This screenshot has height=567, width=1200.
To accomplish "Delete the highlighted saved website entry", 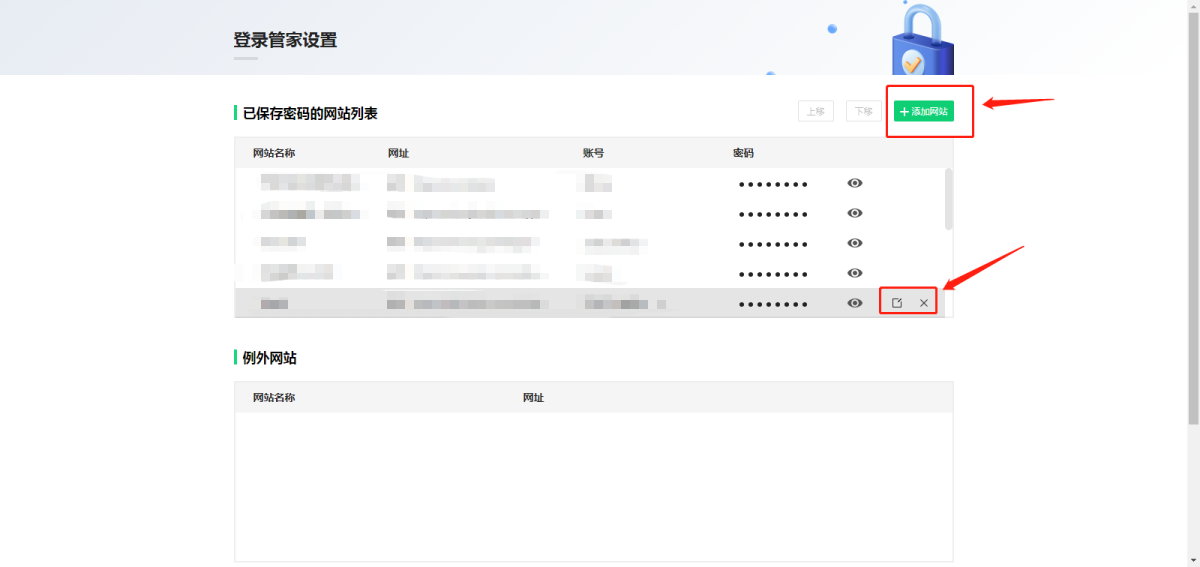I will click(x=924, y=303).
